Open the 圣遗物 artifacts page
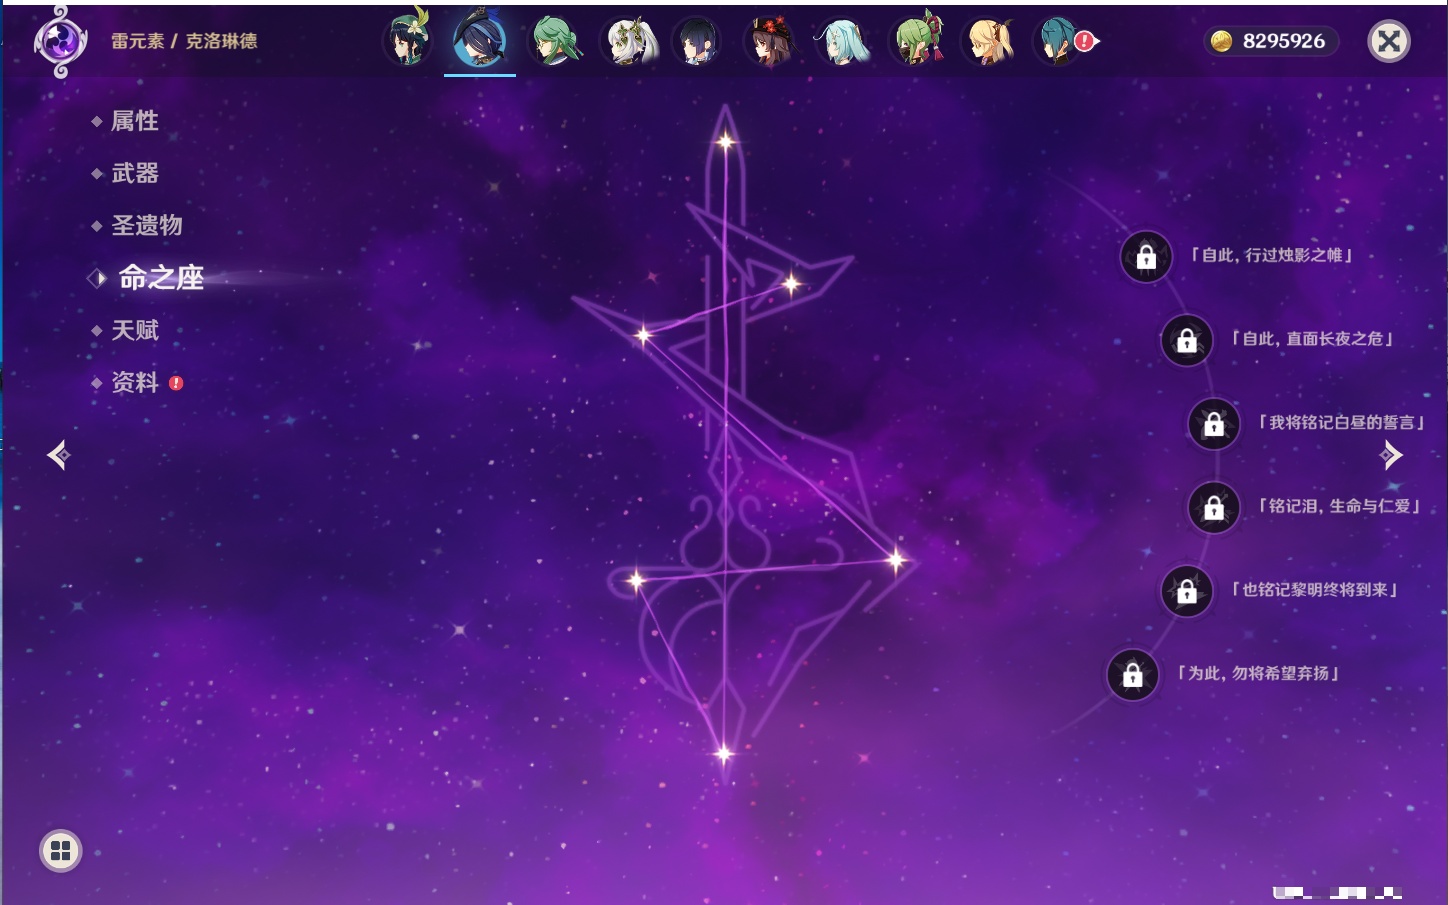This screenshot has height=905, width=1448. (x=147, y=225)
